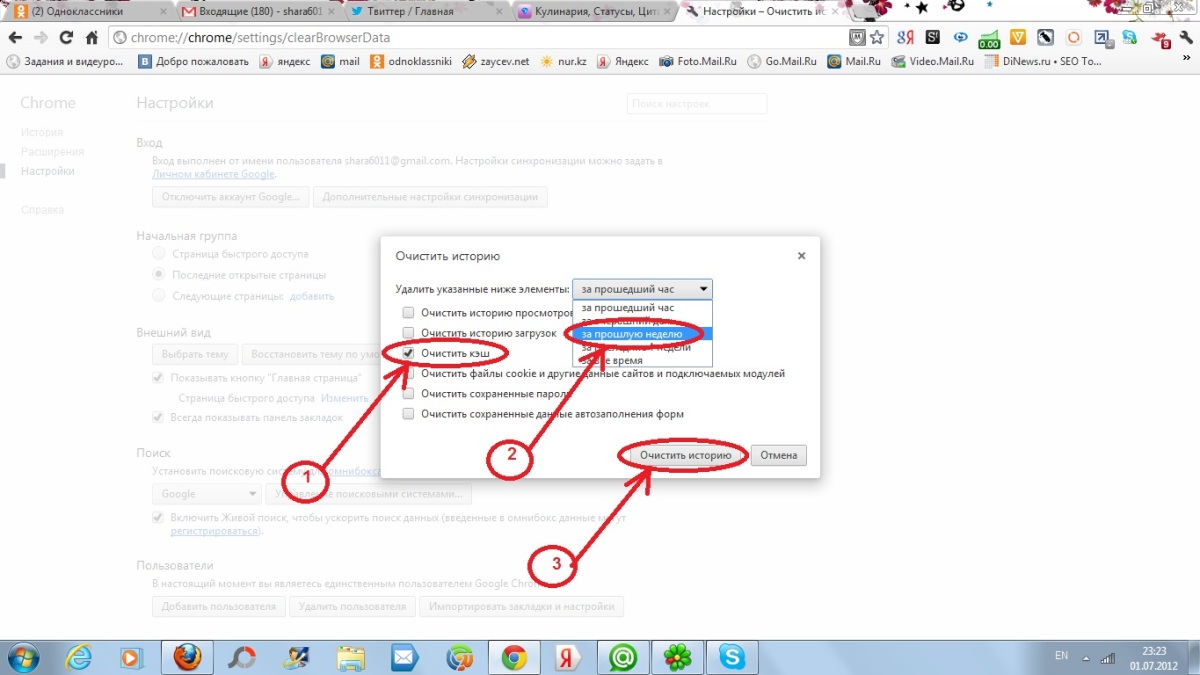The width and height of the screenshot is (1200, 675).
Task: Open the time range dropdown 'за прошедший час'
Action: 643,289
